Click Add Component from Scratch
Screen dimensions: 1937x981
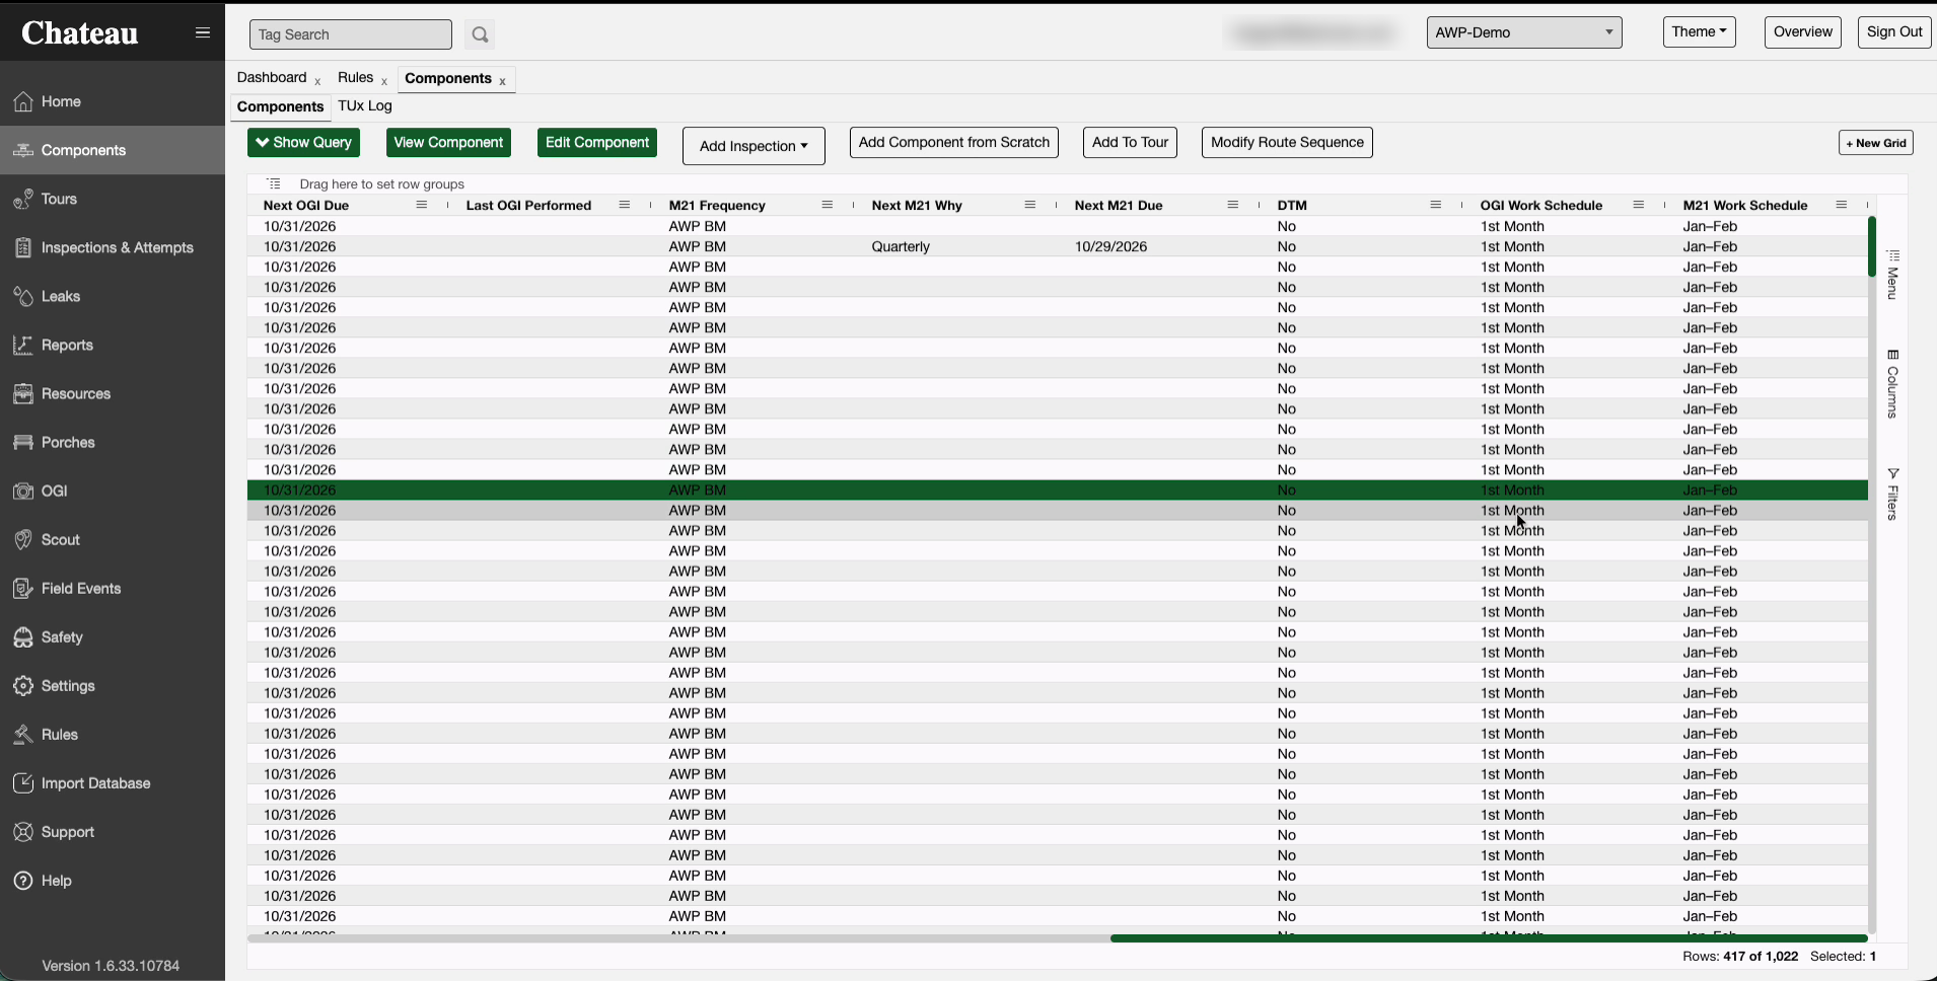tap(954, 142)
